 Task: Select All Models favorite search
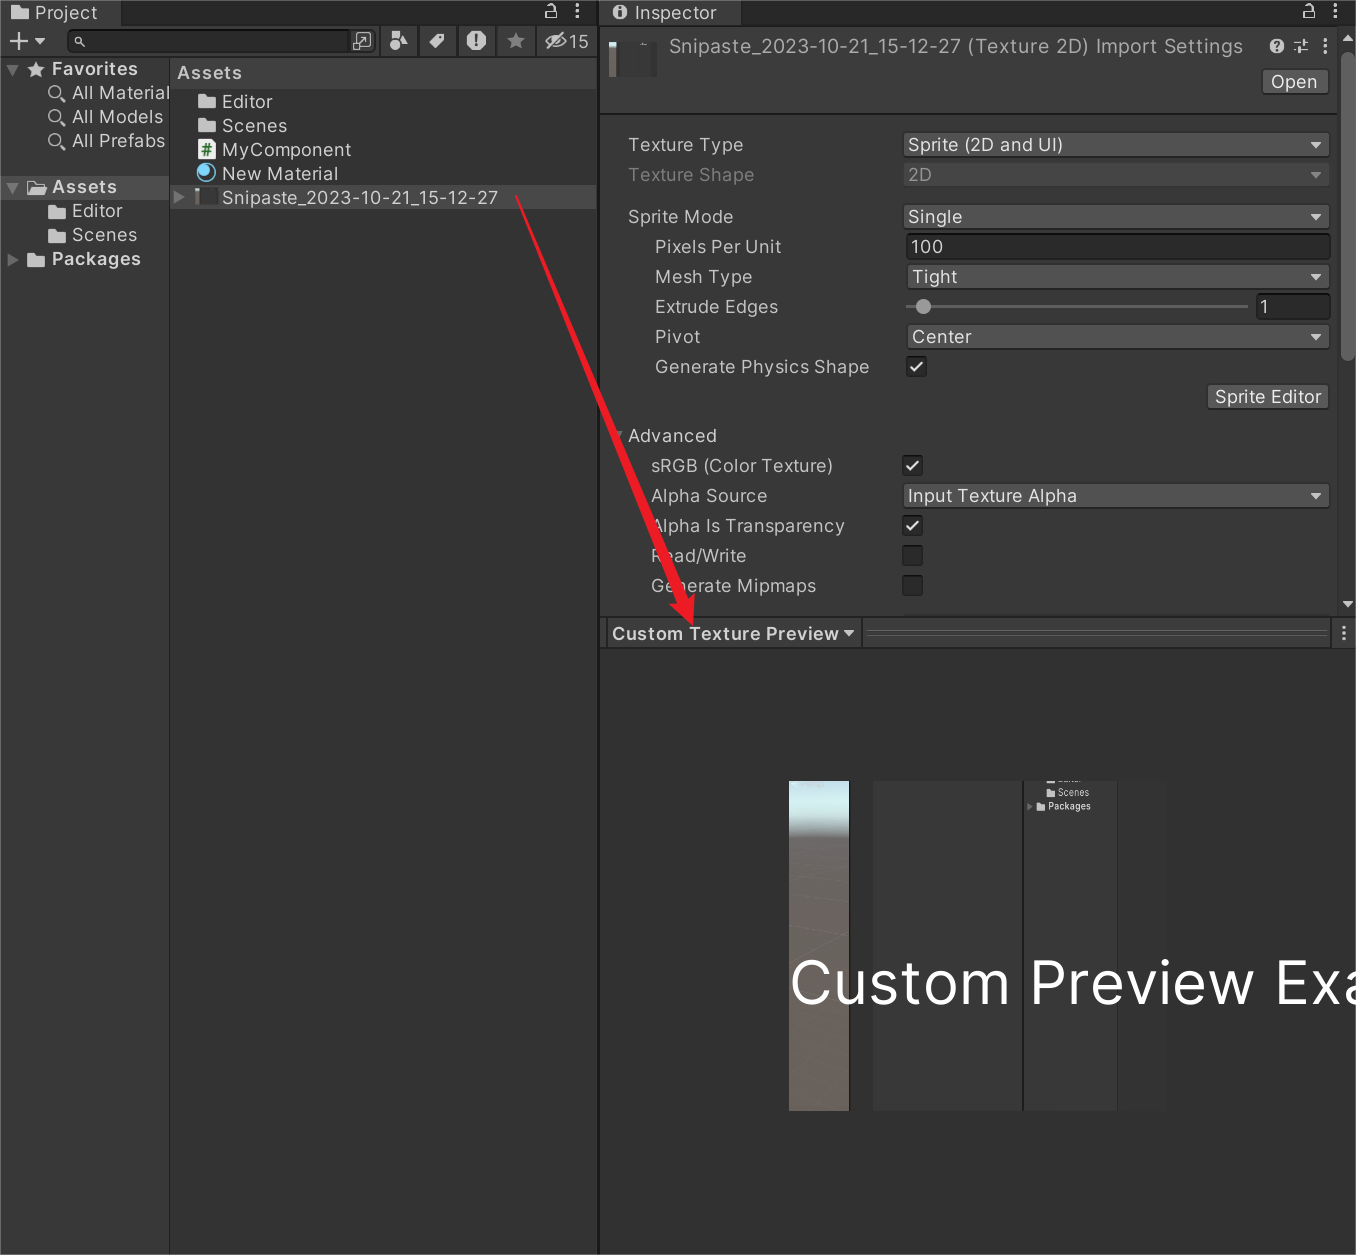(x=105, y=117)
